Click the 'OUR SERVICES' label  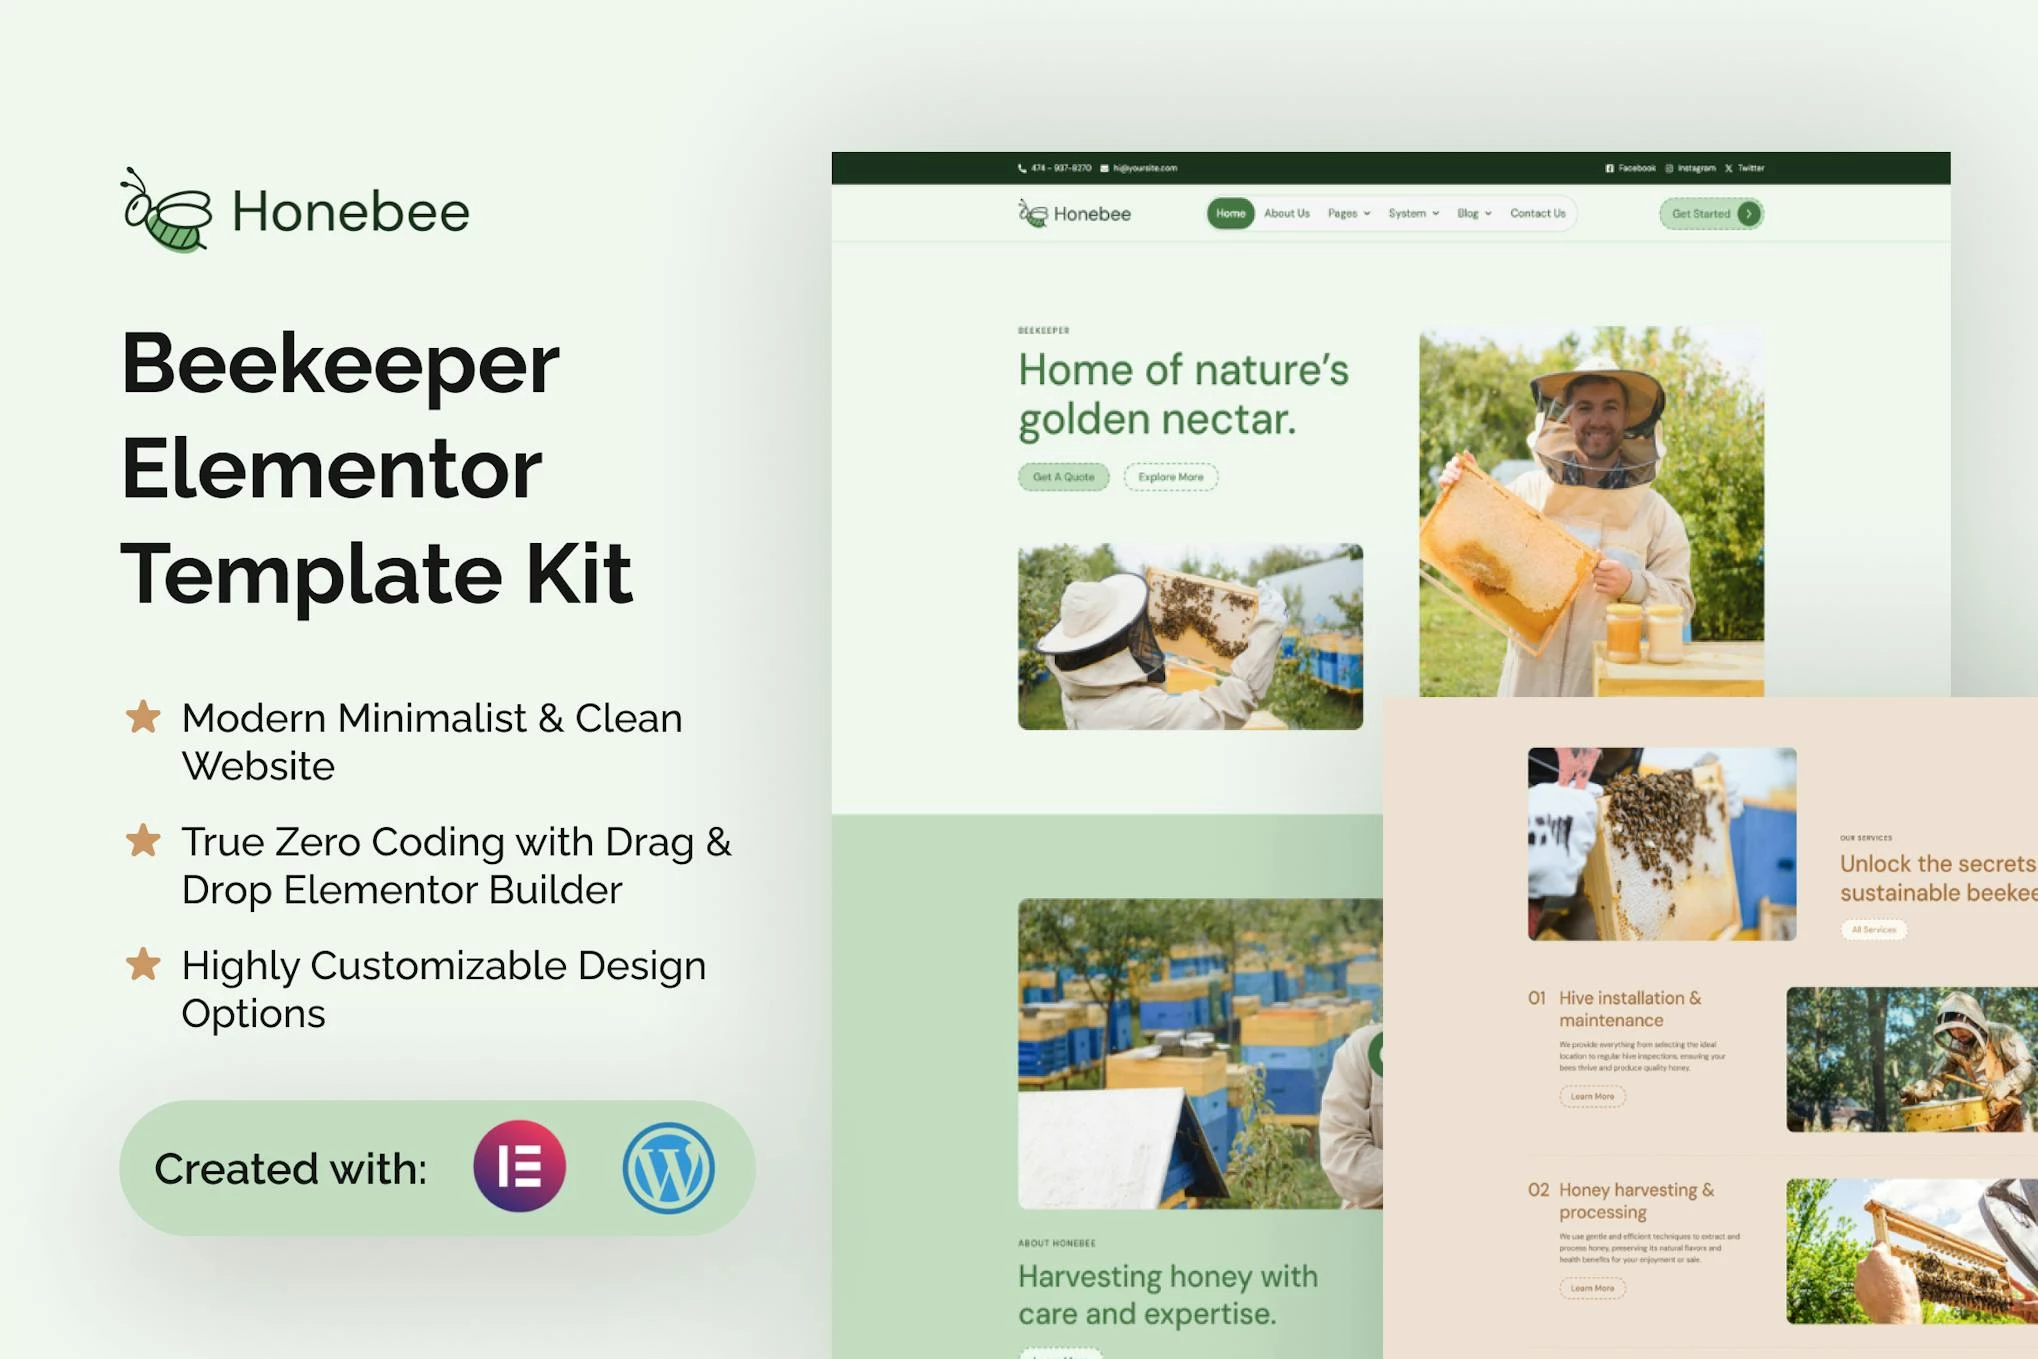point(1866,838)
